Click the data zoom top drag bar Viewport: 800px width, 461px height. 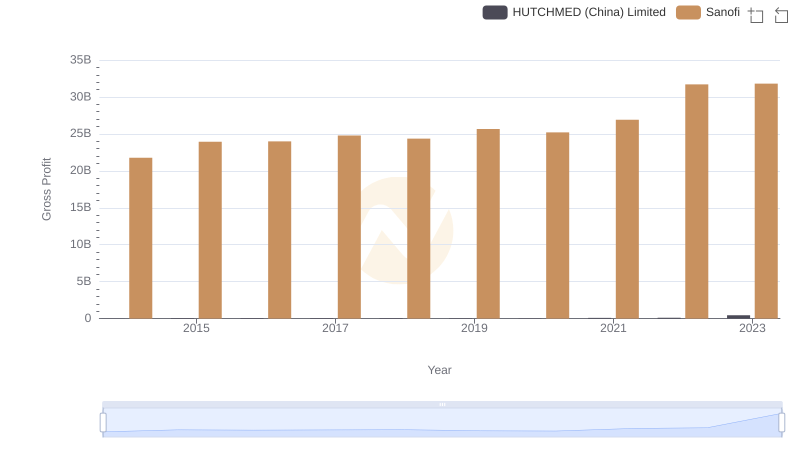[x=442, y=404]
